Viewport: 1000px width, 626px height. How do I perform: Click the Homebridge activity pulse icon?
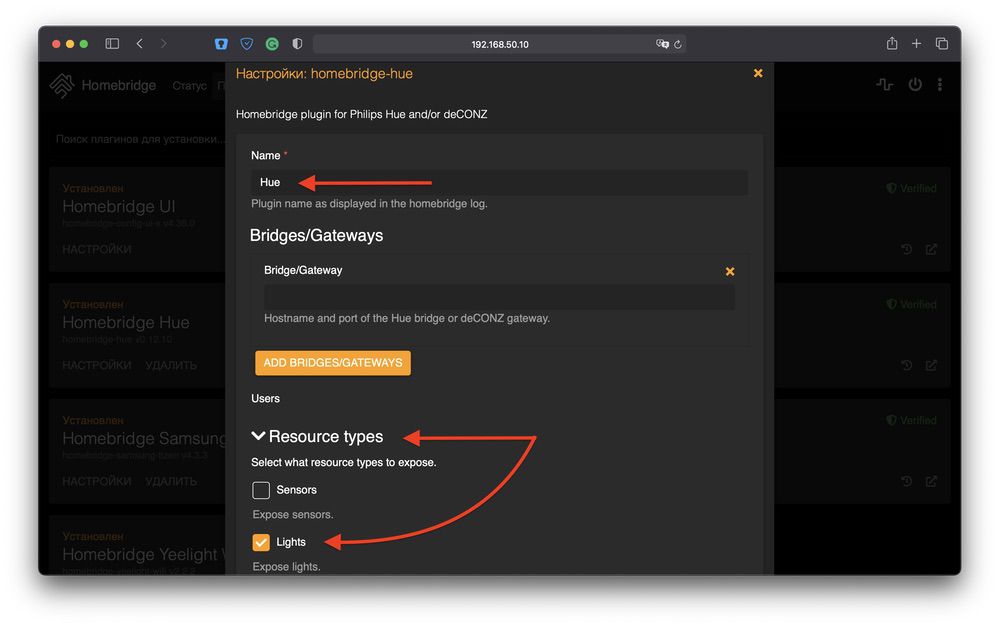(885, 84)
